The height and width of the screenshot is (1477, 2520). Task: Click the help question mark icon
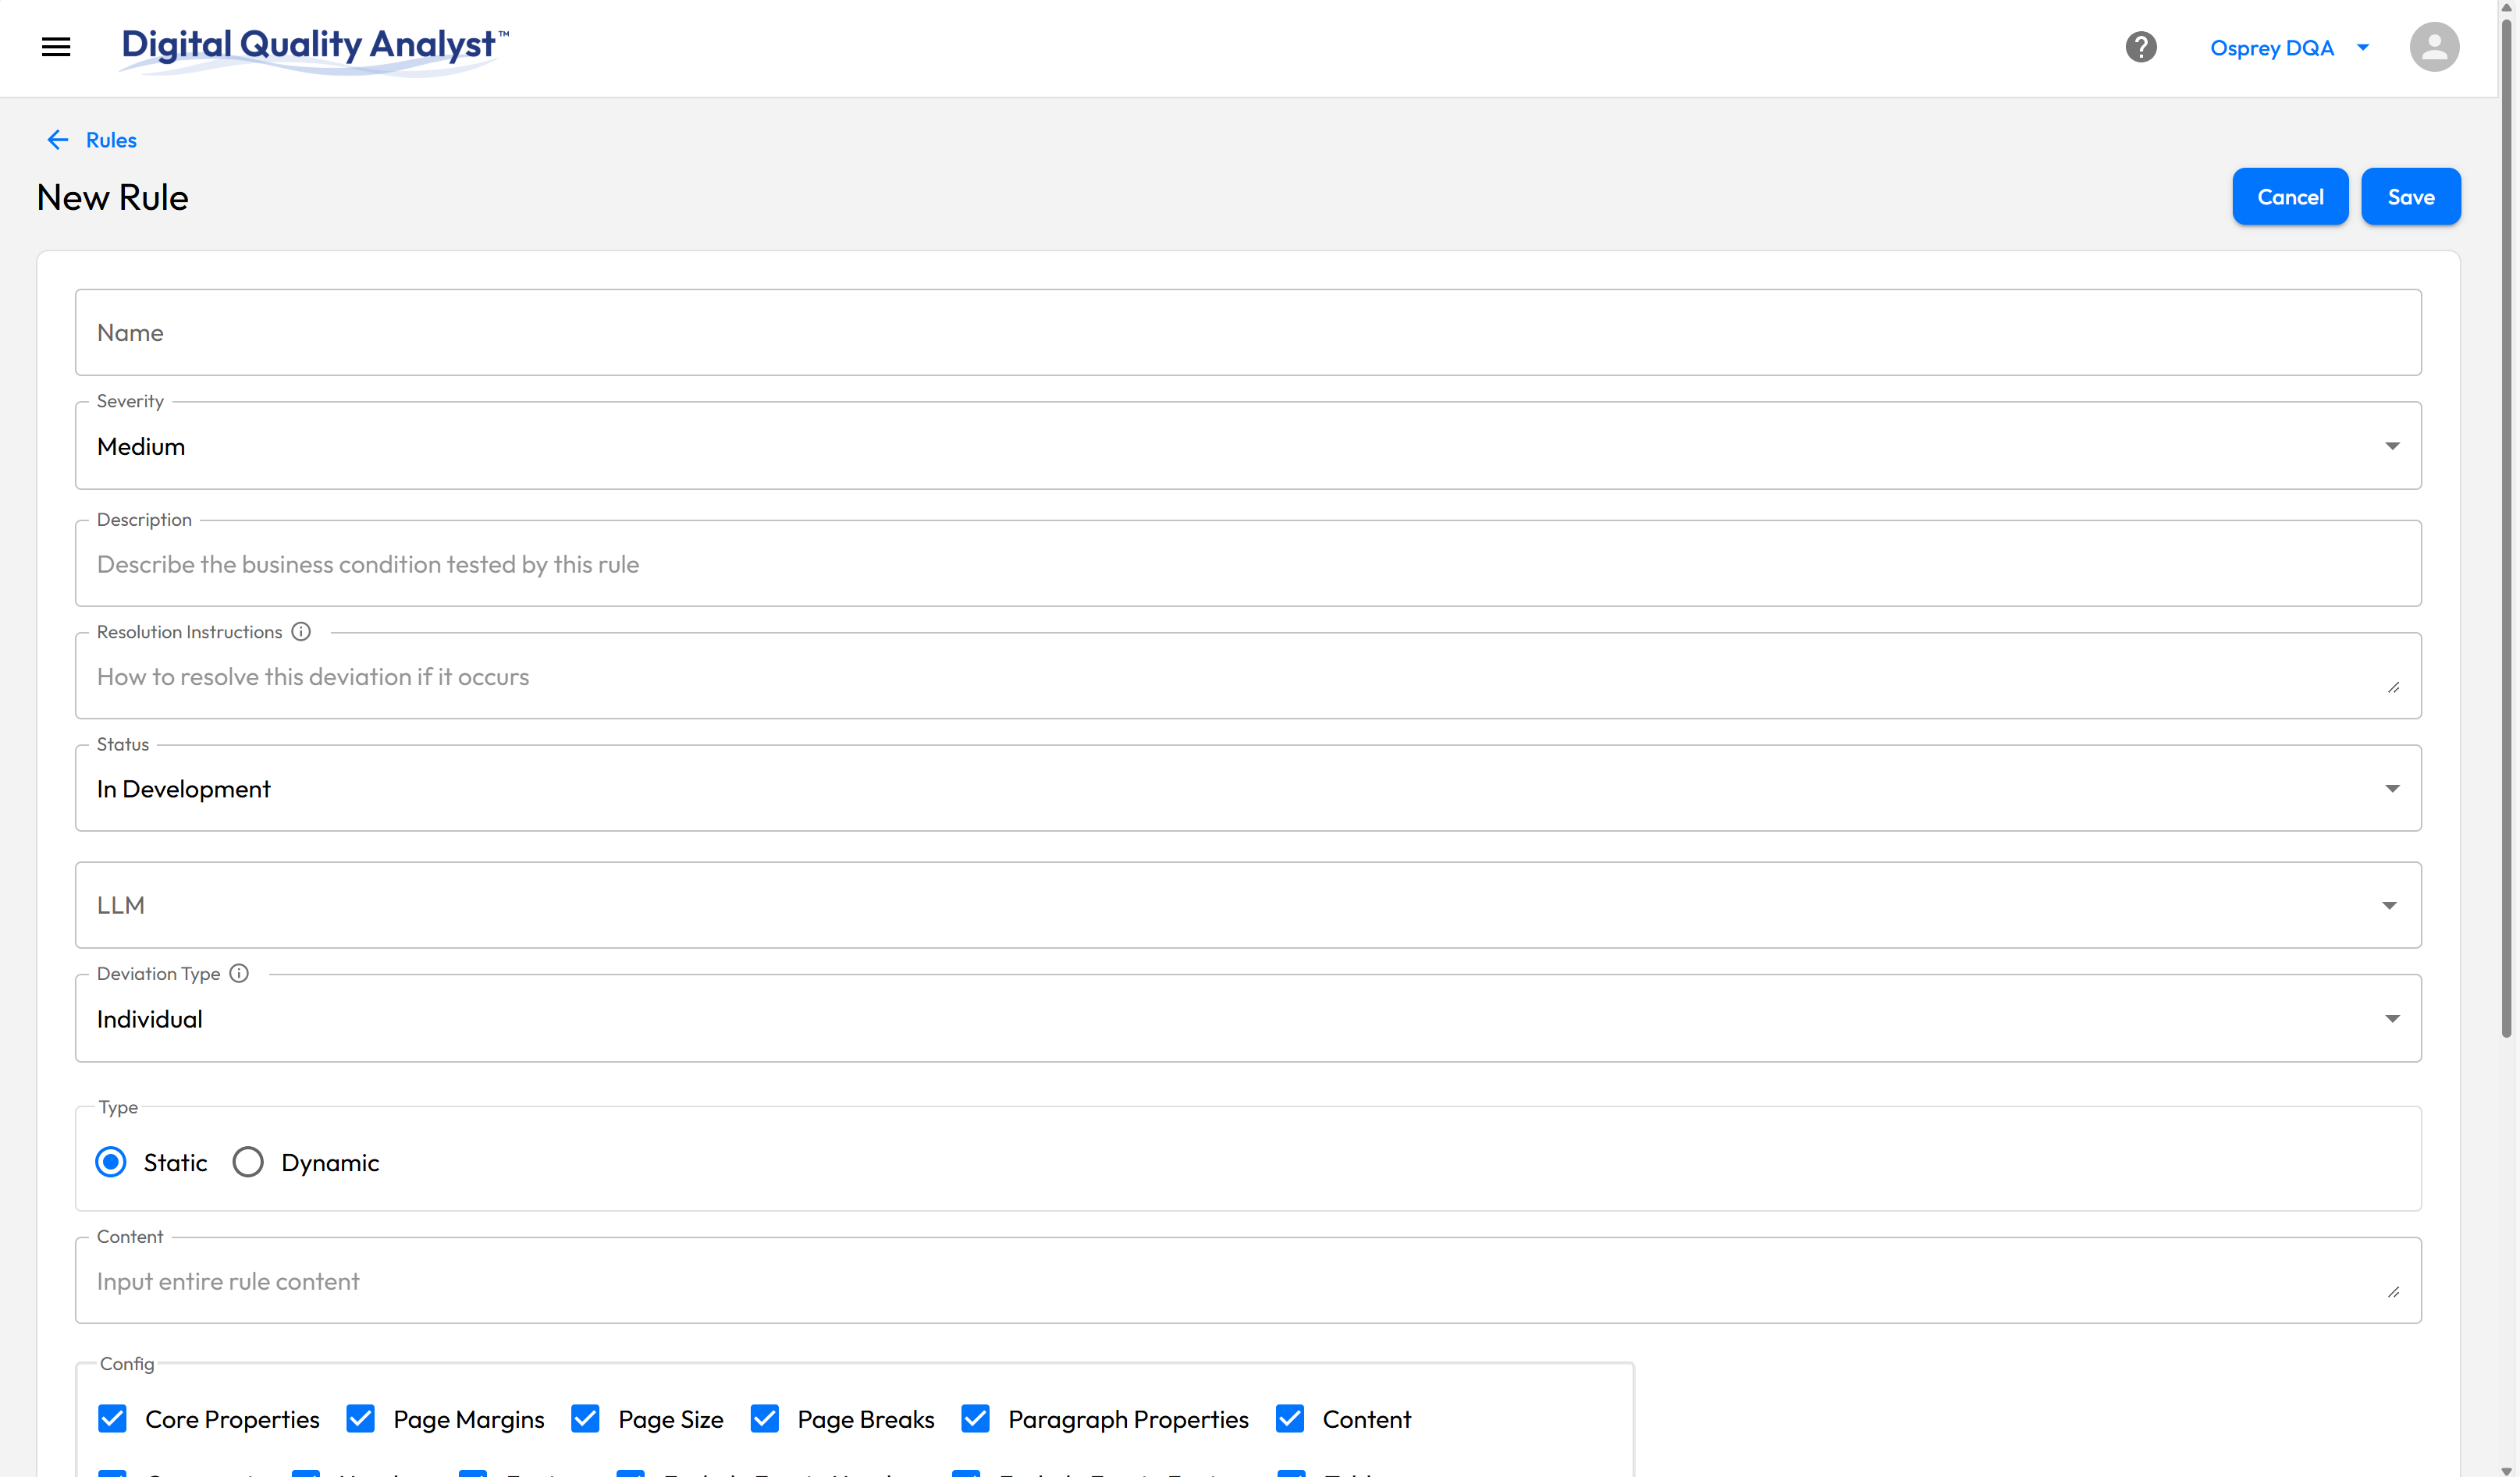tap(2140, 47)
